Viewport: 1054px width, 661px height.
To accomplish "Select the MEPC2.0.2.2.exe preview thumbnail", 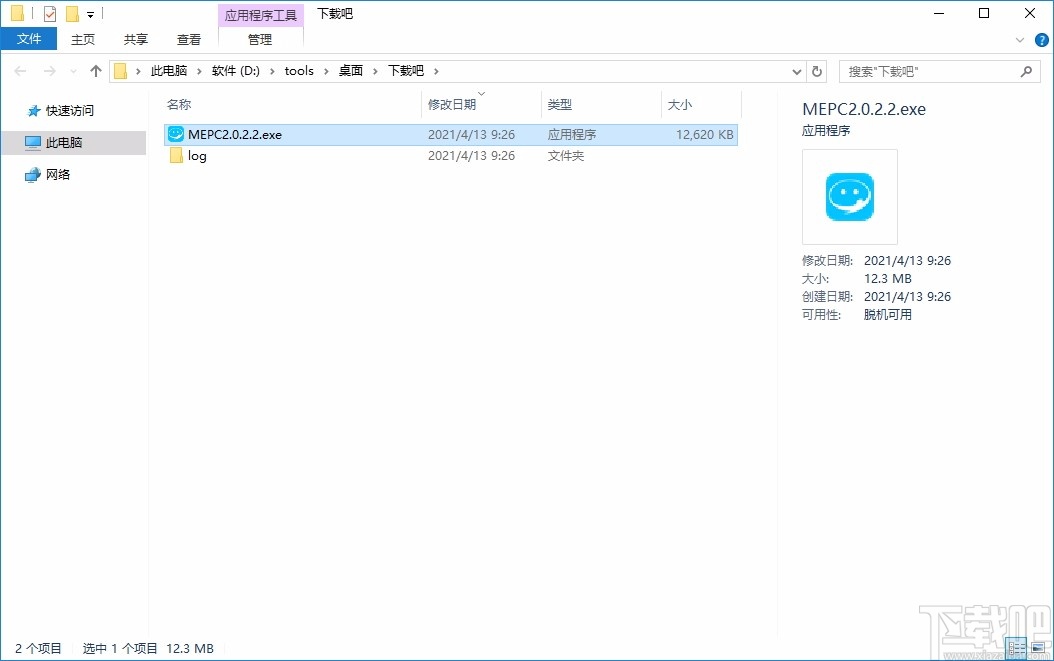I will (x=849, y=196).
